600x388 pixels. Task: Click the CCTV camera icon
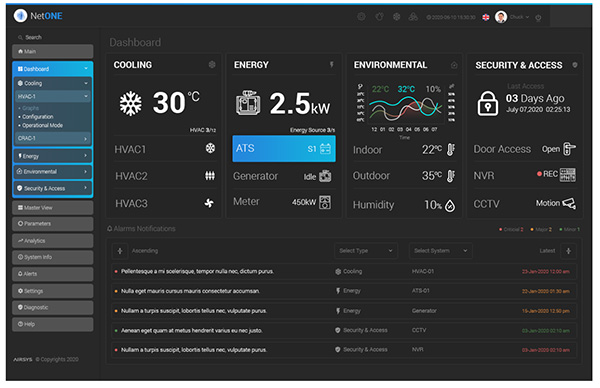[x=569, y=203]
